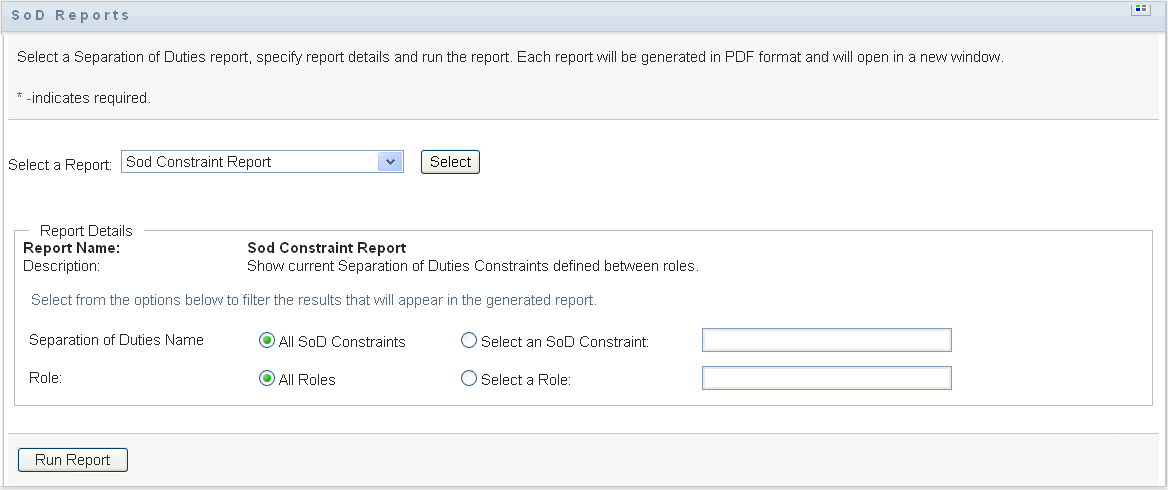The height and width of the screenshot is (490, 1168).
Task: Click the bold Report Name: label
Action: pyautogui.click(x=71, y=248)
